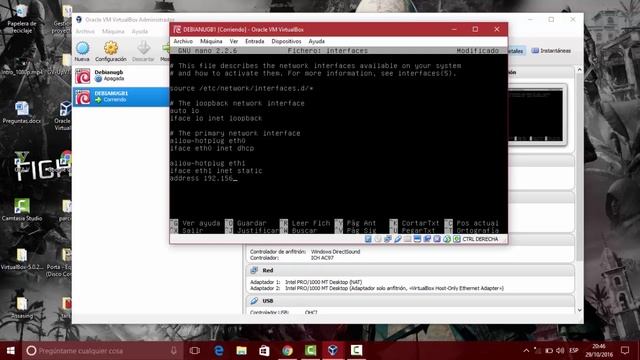Select VirtualBox-5.0.2 installer desktop icon
Image resolution: width=640 pixels, height=360 pixels.
pos(22,259)
